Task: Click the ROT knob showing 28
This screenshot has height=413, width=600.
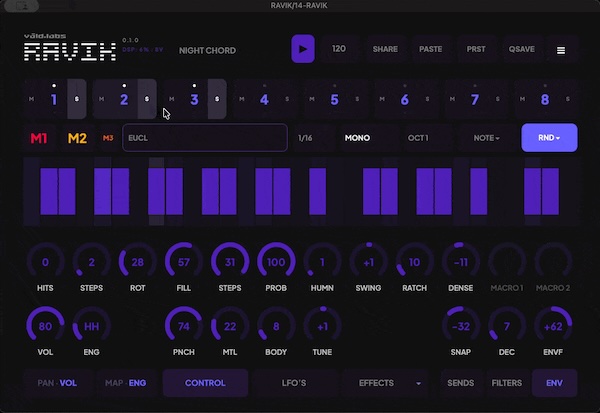Action: click(137, 262)
